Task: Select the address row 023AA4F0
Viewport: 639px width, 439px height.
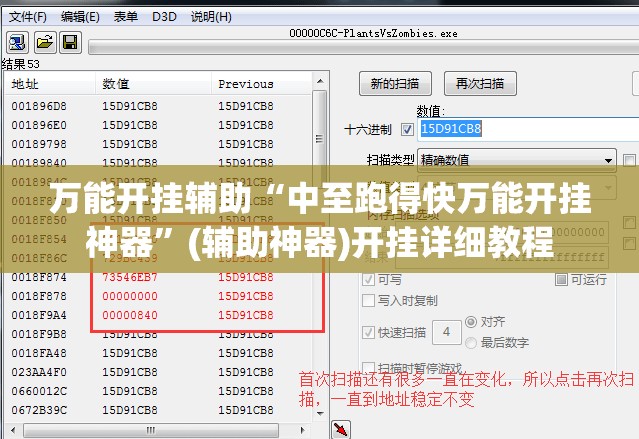Action: [158, 373]
